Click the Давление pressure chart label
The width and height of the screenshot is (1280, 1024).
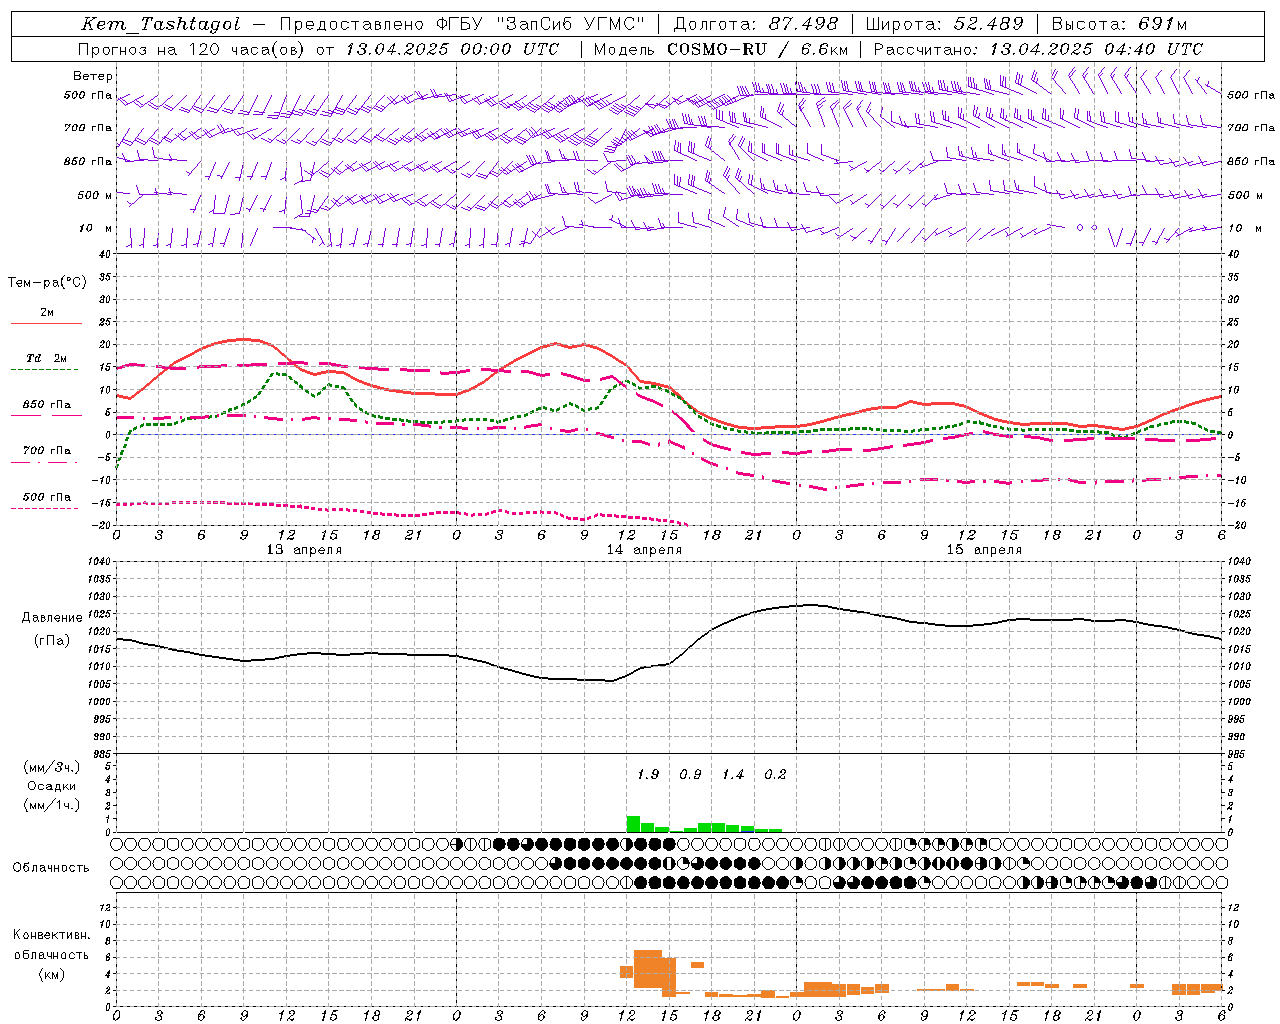click(52, 618)
